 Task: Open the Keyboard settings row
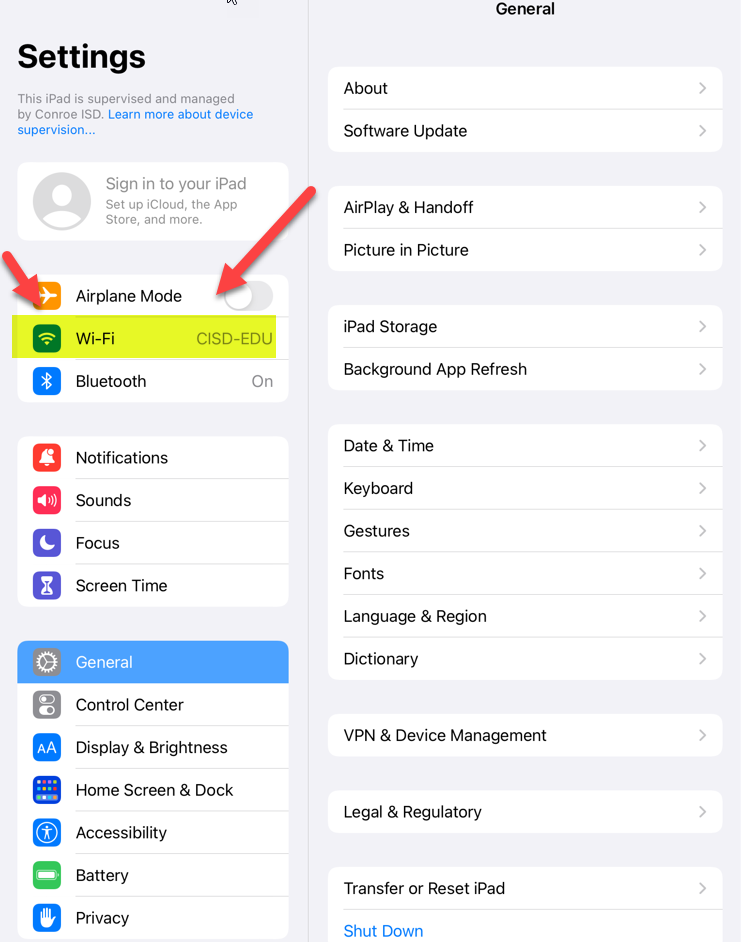pyautogui.click(x=525, y=488)
